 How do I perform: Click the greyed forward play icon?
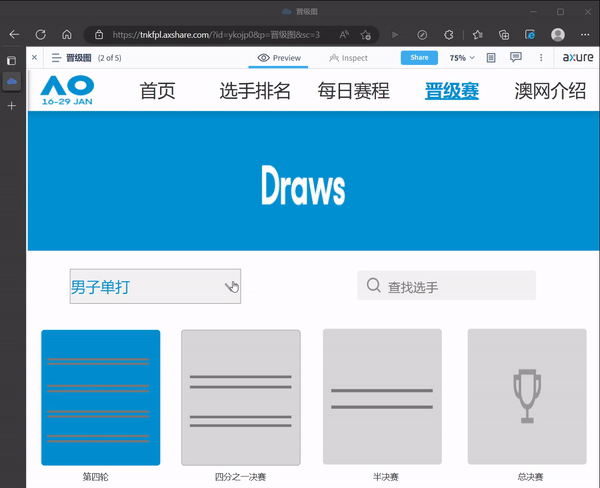395,35
